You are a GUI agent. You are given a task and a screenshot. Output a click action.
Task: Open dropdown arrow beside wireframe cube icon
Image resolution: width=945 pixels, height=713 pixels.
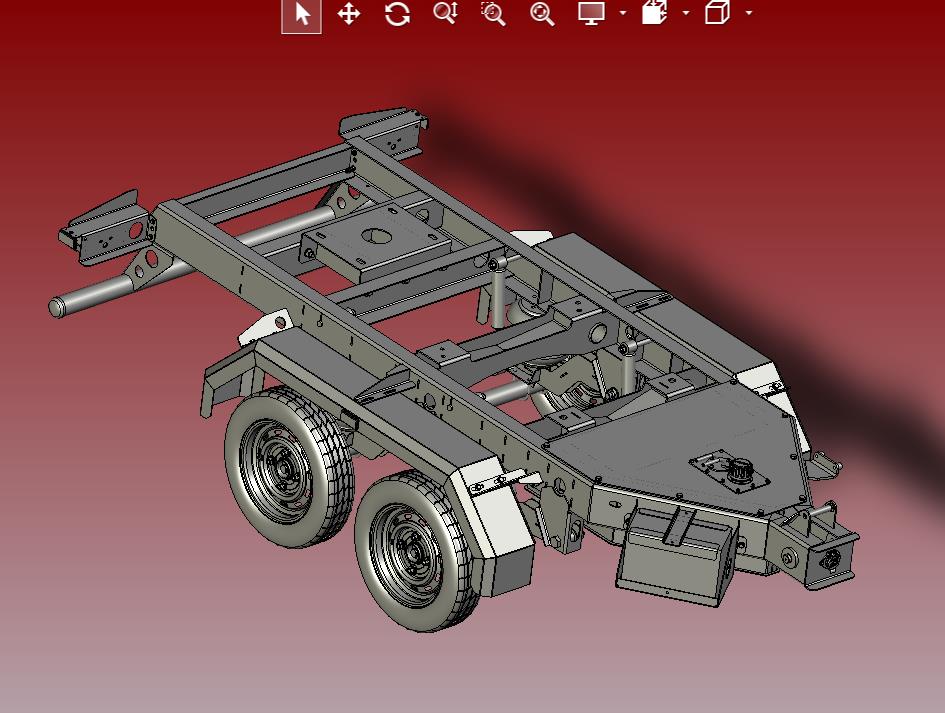[x=749, y=13]
